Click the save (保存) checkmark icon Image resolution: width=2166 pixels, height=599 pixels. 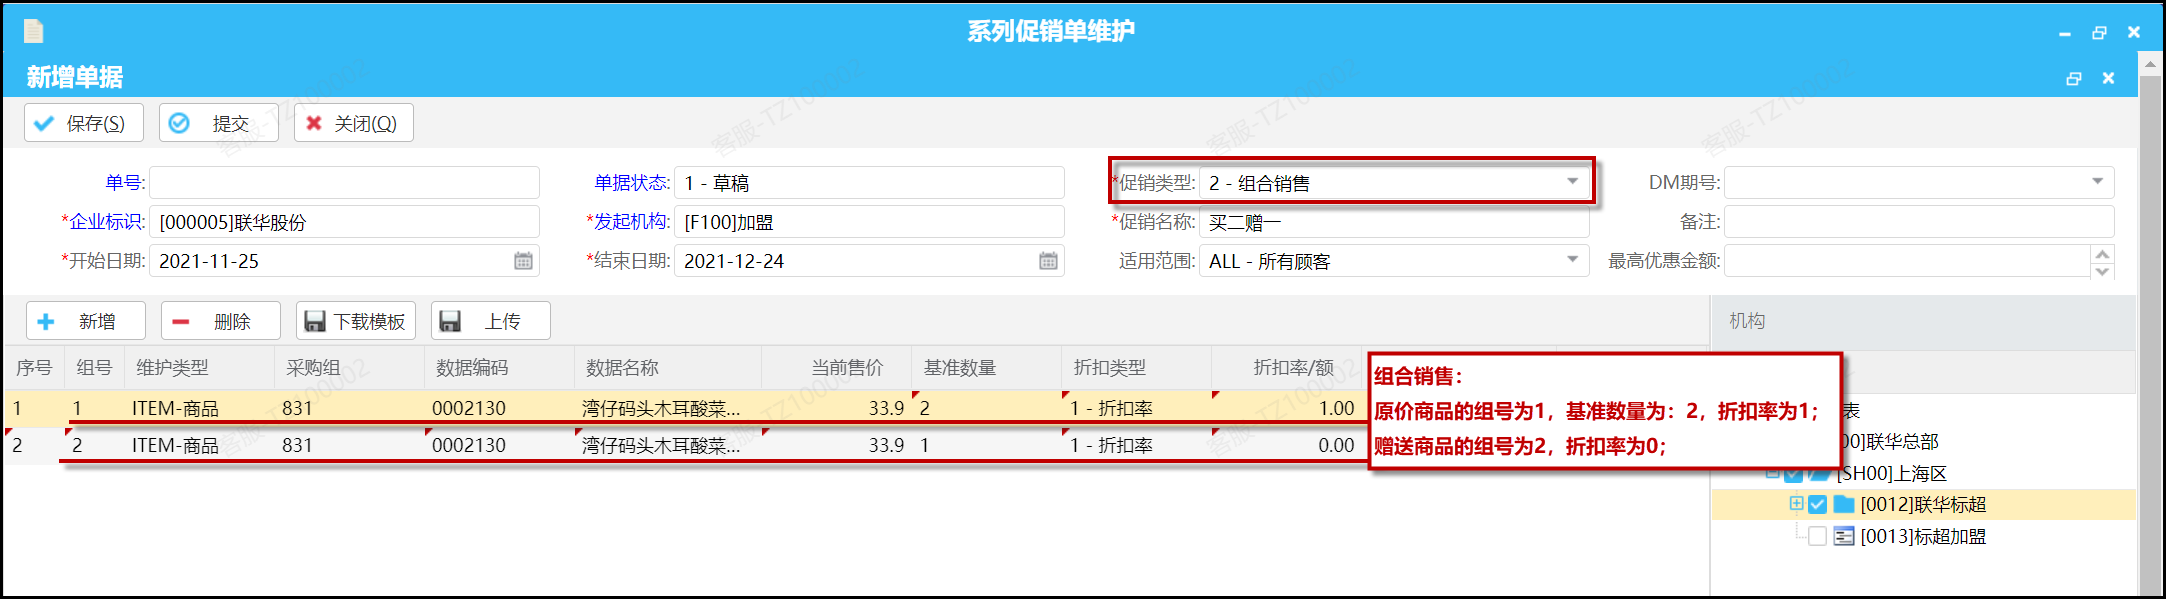point(44,123)
